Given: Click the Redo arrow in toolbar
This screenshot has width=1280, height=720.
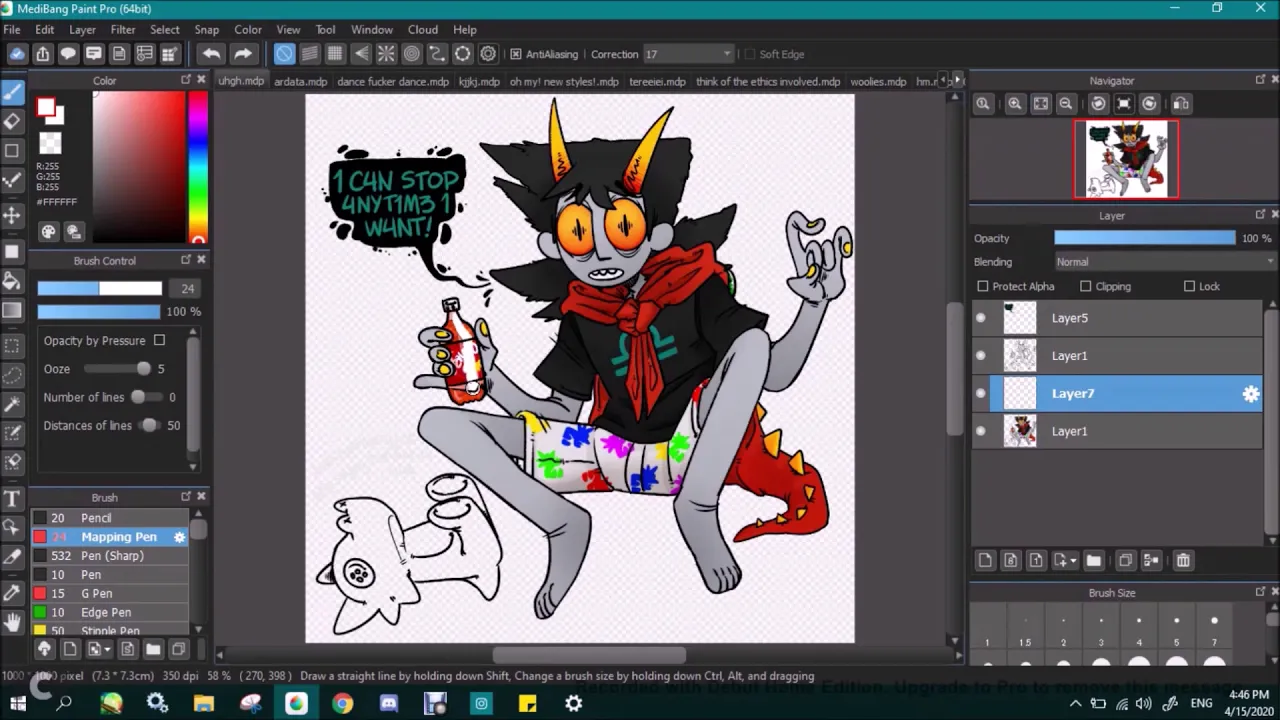Looking at the screenshot, I should pyautogui.click(x=243, y=54).
